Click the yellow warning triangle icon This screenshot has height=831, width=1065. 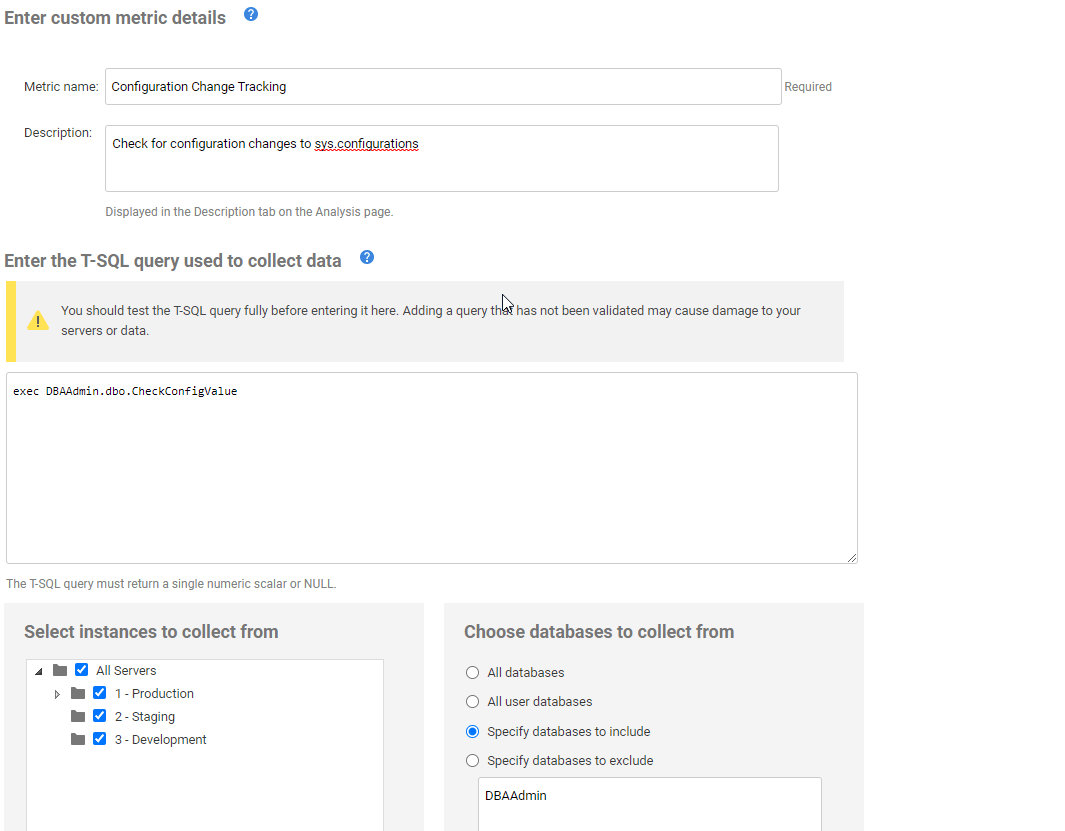point(37,321)
